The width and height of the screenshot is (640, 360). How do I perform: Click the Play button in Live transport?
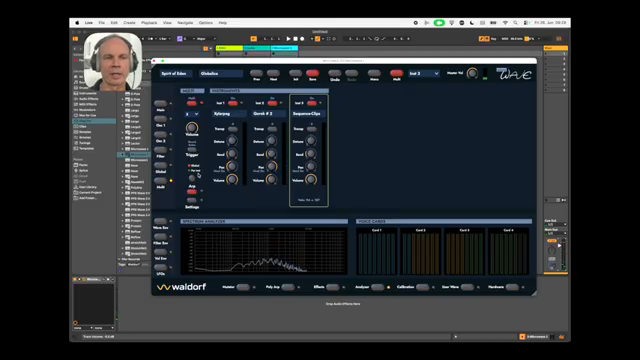(x=288, y=39)
